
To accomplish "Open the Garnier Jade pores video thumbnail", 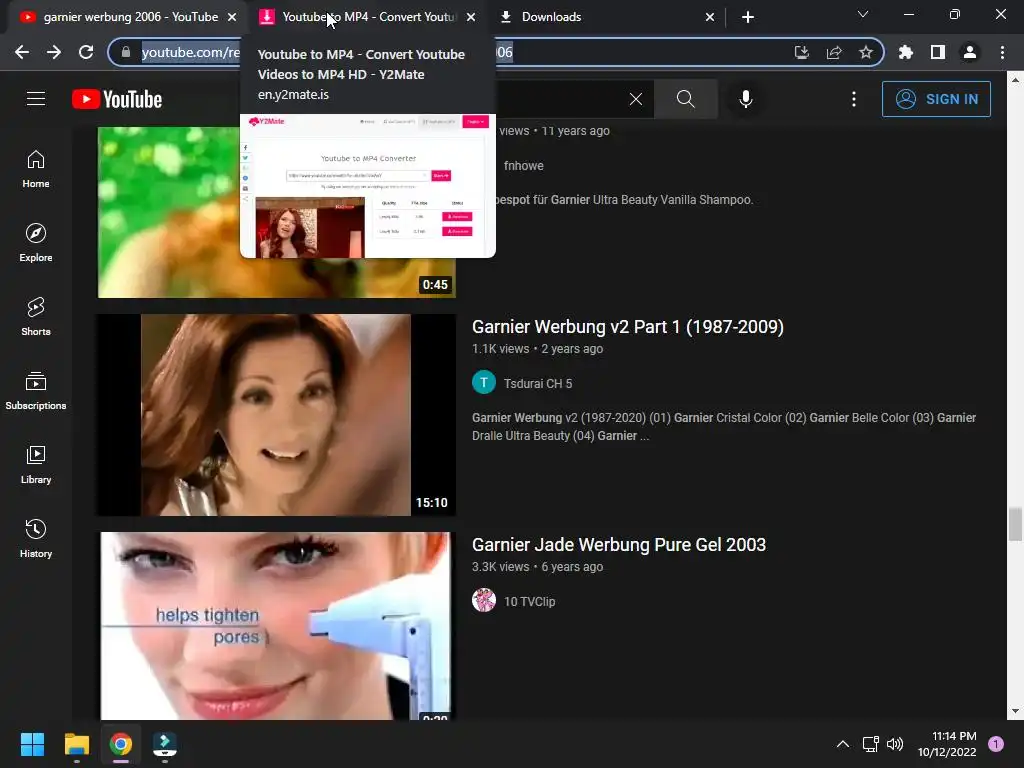I will click(276, 626).
